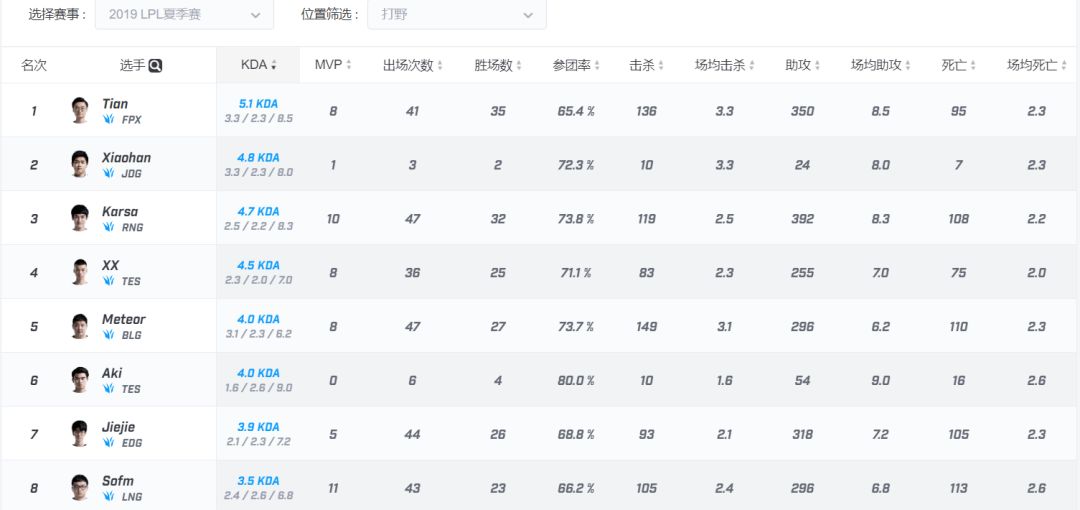This screenshot has height=510, width=1080.
Task: Click the 4.7 KDA value
Action: (x=258, y=212)
